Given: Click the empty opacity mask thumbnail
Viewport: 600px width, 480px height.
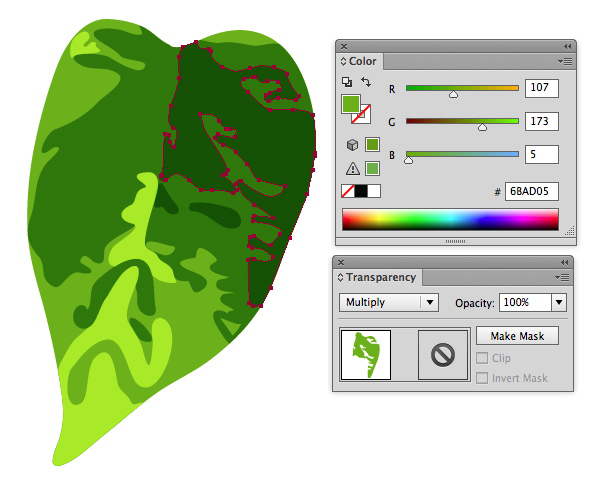Looking at the screenshot, I should coord(443,355).
